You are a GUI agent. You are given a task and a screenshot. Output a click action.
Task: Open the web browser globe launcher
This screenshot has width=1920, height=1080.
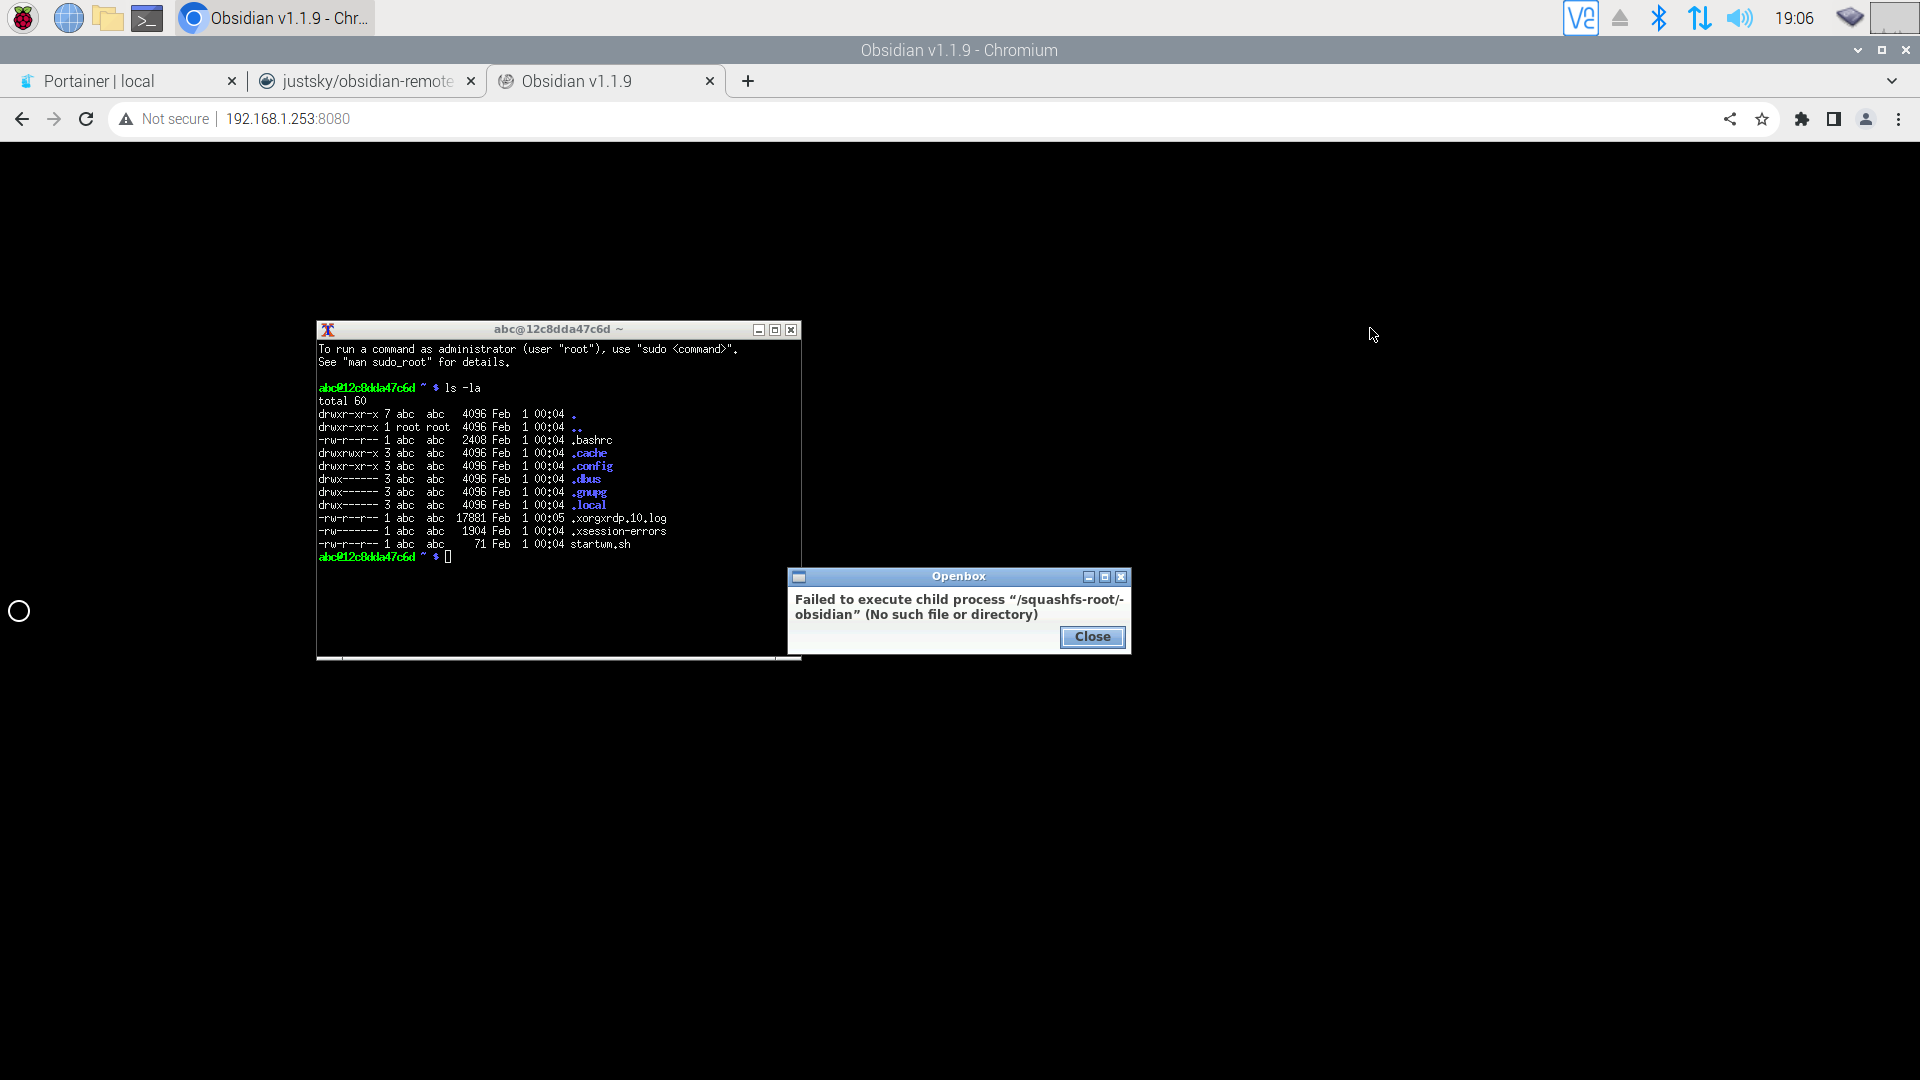(x=68, y=18)
